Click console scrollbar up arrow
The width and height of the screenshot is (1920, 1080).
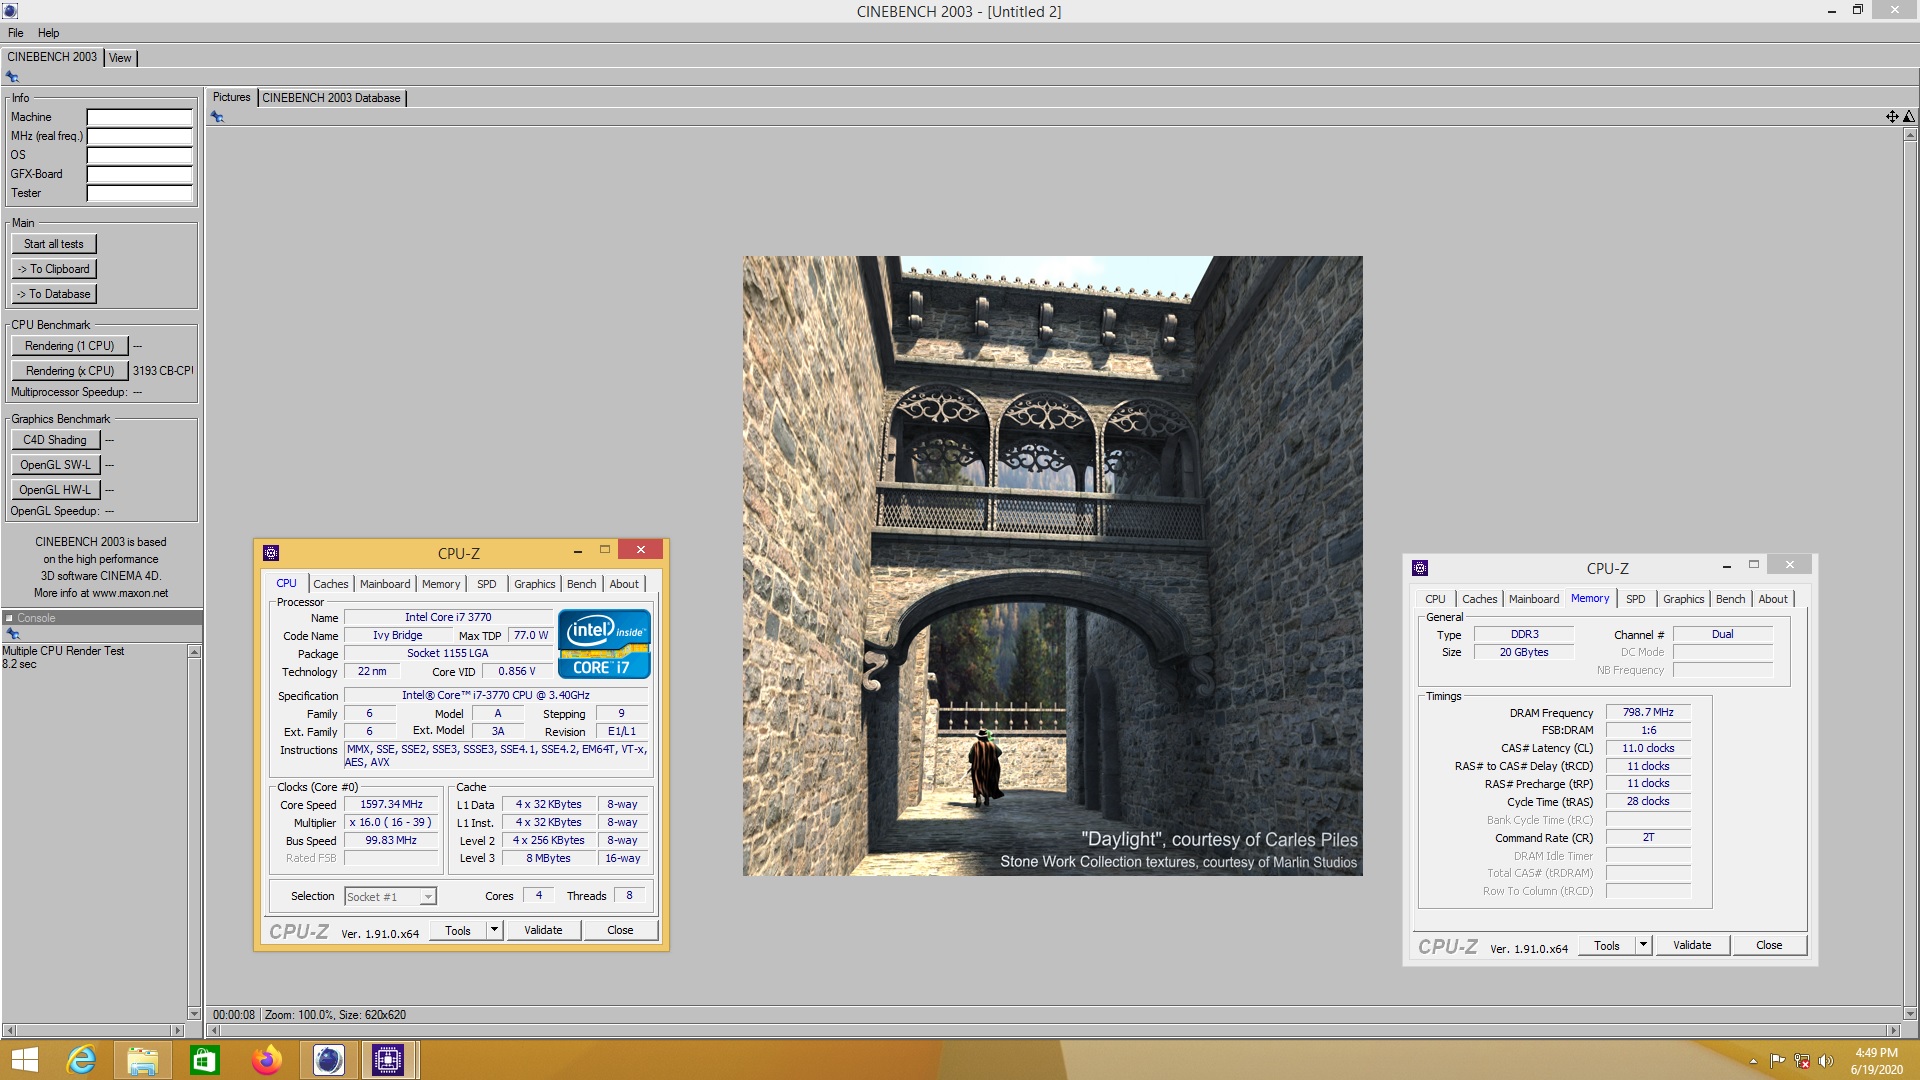coord(194,652)
